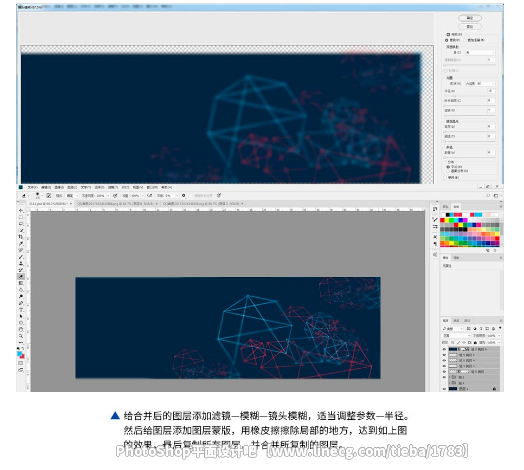
Task: Click the Change Screen Mode icon
Action: coord(21,370)
